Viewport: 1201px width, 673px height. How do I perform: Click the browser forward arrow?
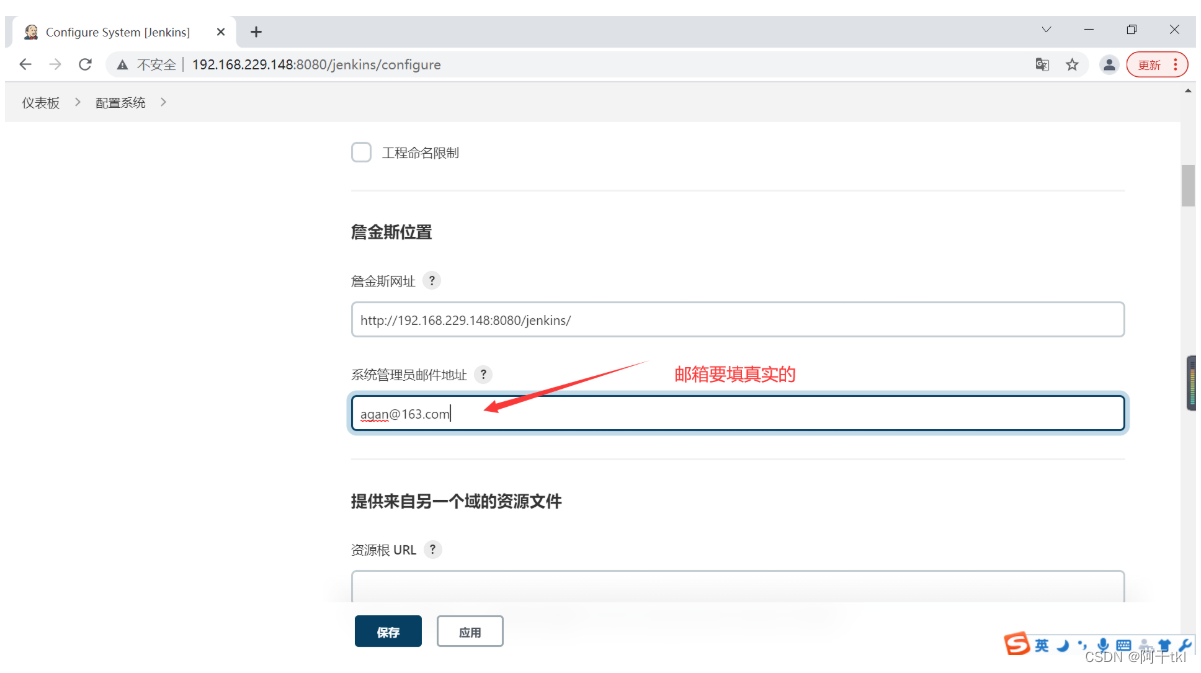55,64
